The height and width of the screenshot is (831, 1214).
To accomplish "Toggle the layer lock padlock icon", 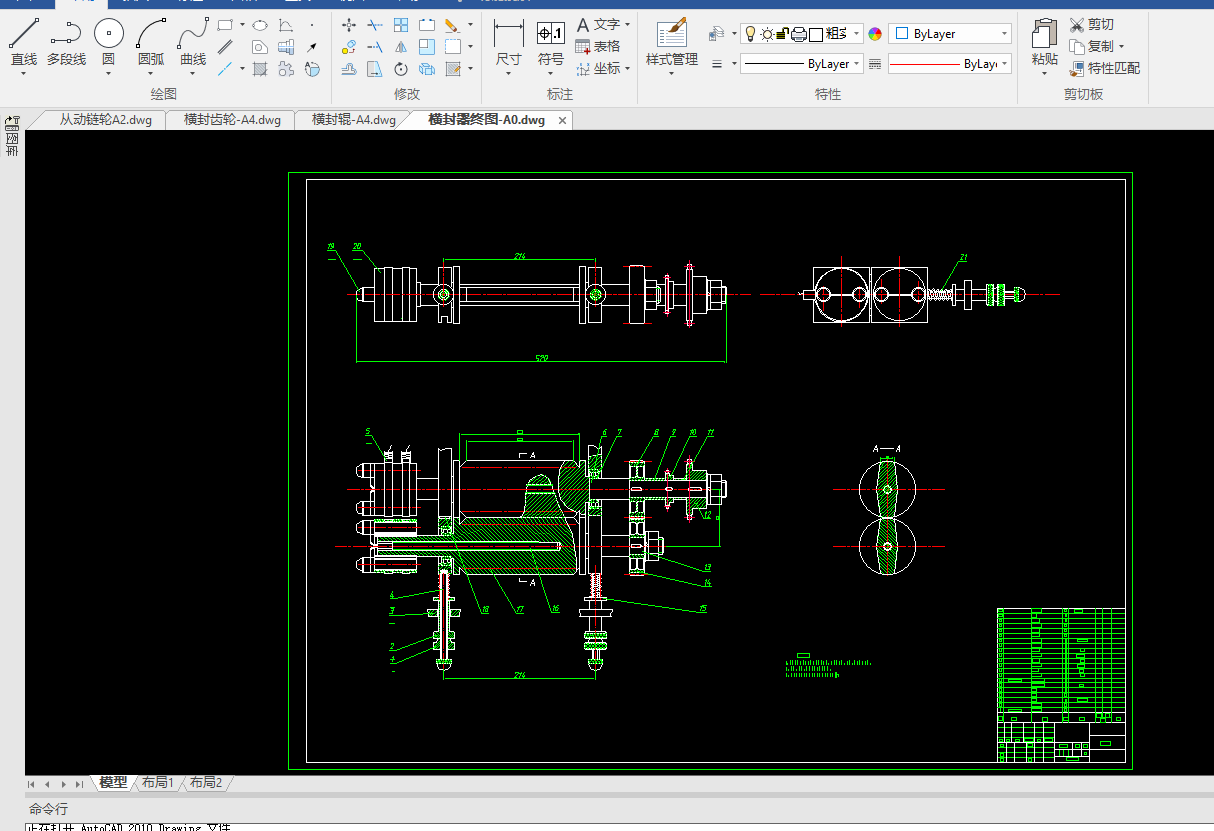I will (783, 34).
